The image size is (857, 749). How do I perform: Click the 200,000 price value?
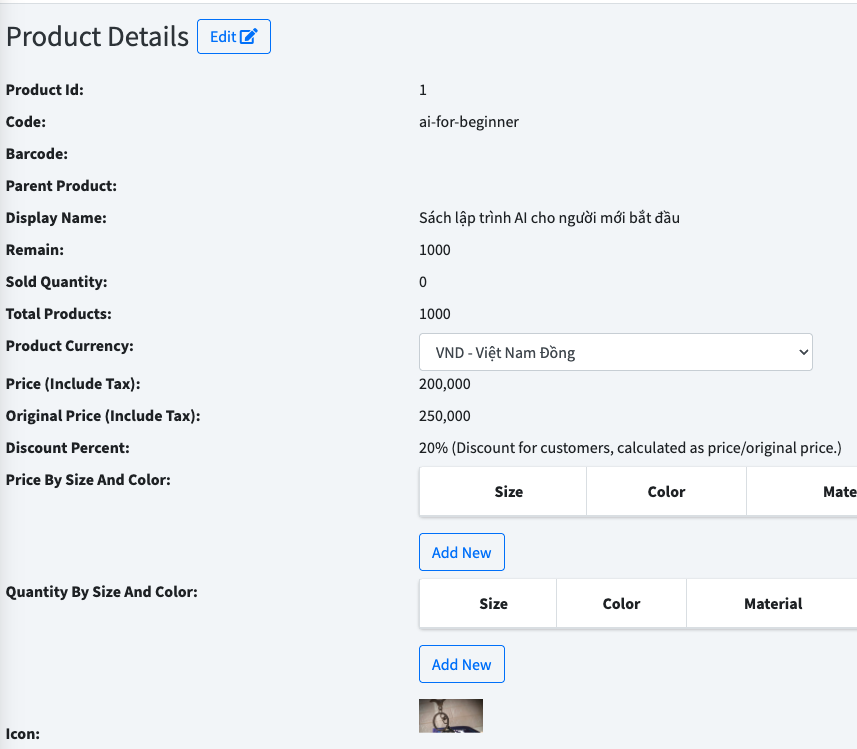tap(445, 384)
